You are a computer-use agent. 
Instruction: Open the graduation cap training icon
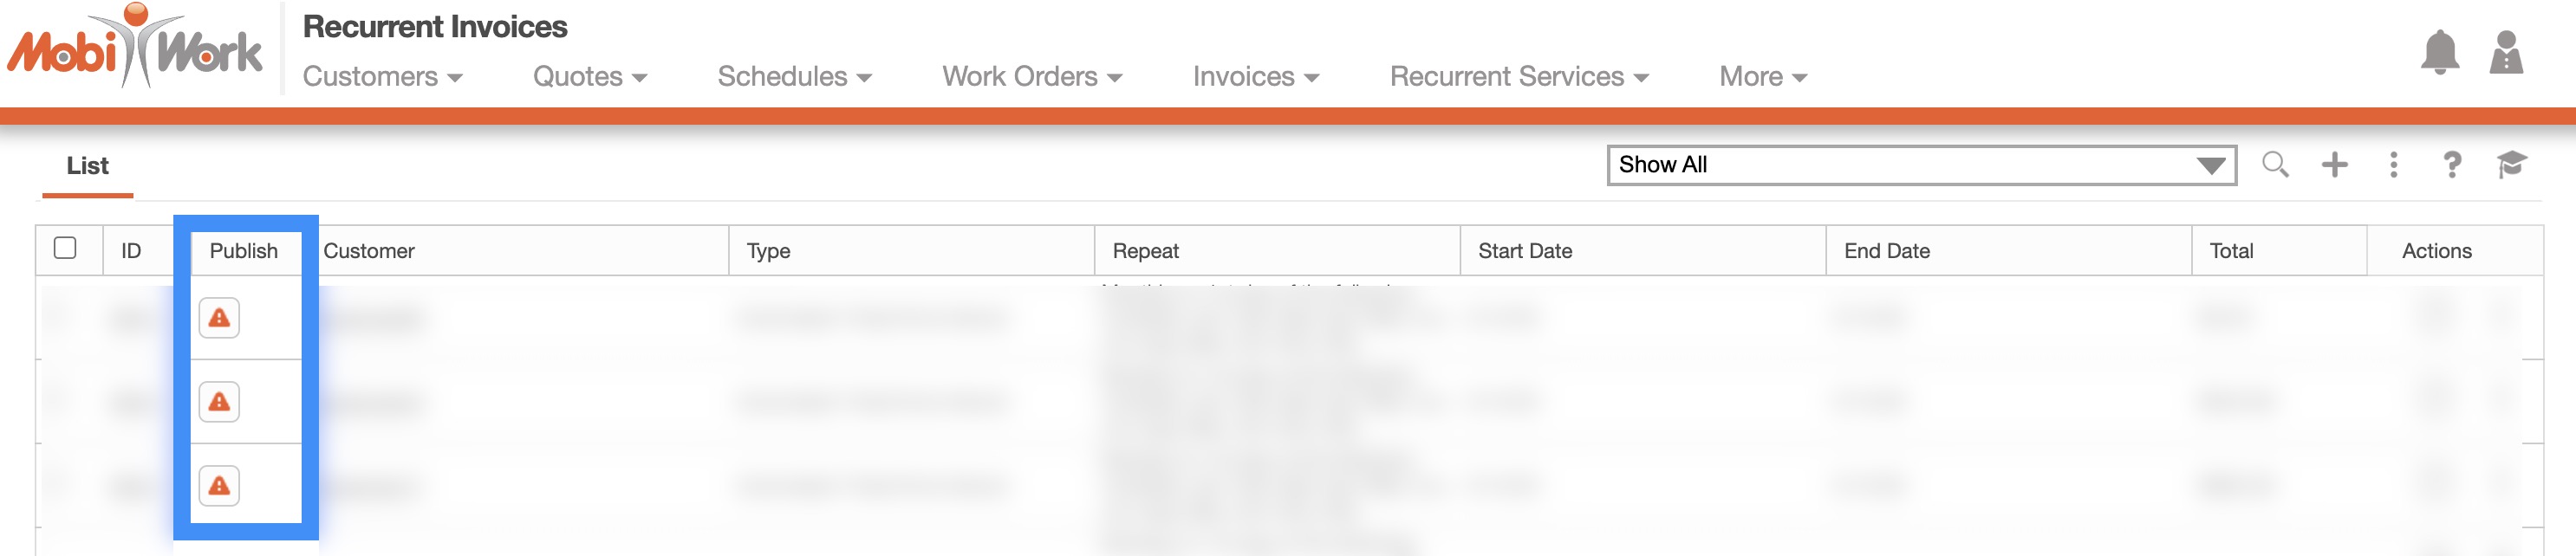2511,165
